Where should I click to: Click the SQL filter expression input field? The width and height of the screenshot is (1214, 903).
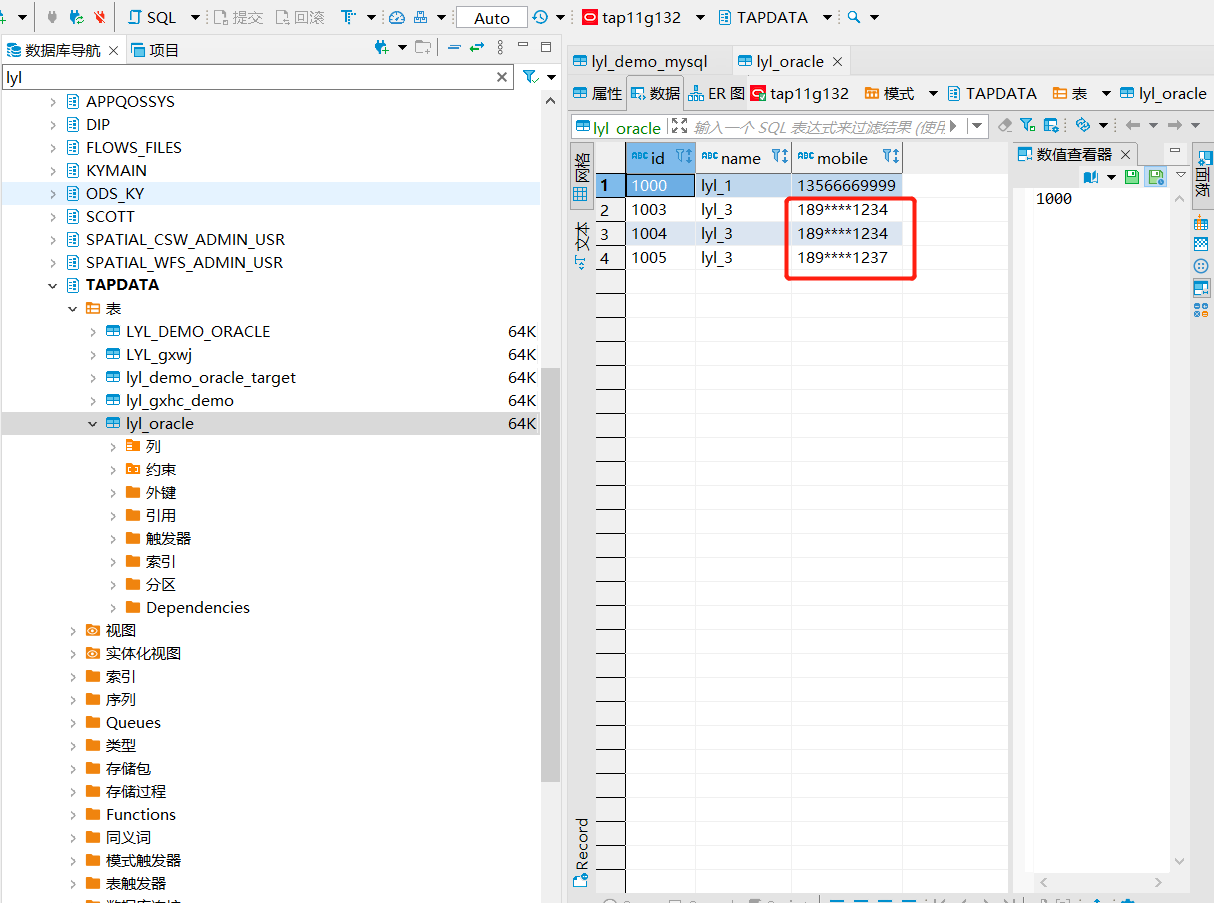tap(815, 127)
